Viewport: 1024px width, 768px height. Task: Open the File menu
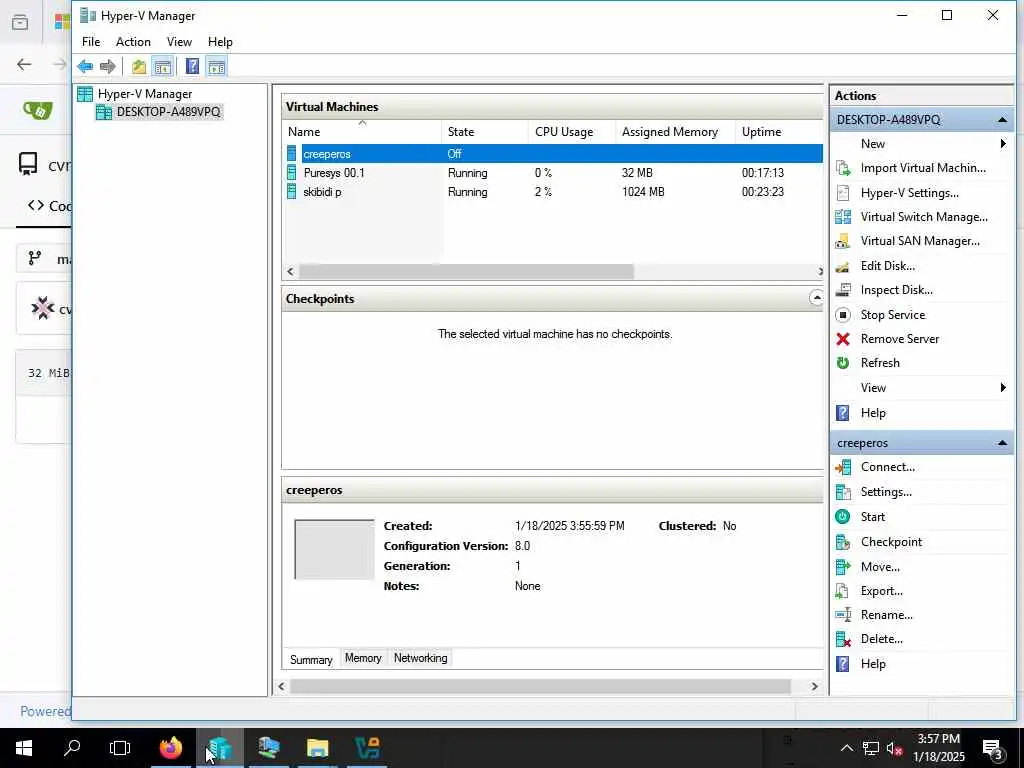pos(91,42)
